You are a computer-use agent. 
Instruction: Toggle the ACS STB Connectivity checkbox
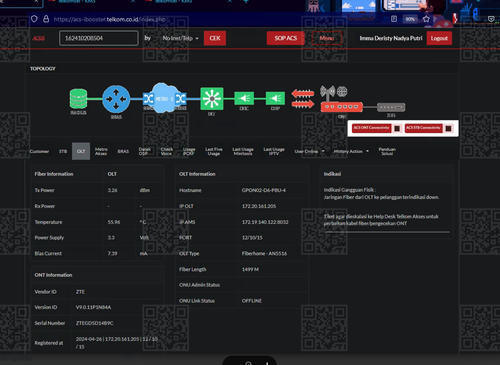click(x=448, y=128)
